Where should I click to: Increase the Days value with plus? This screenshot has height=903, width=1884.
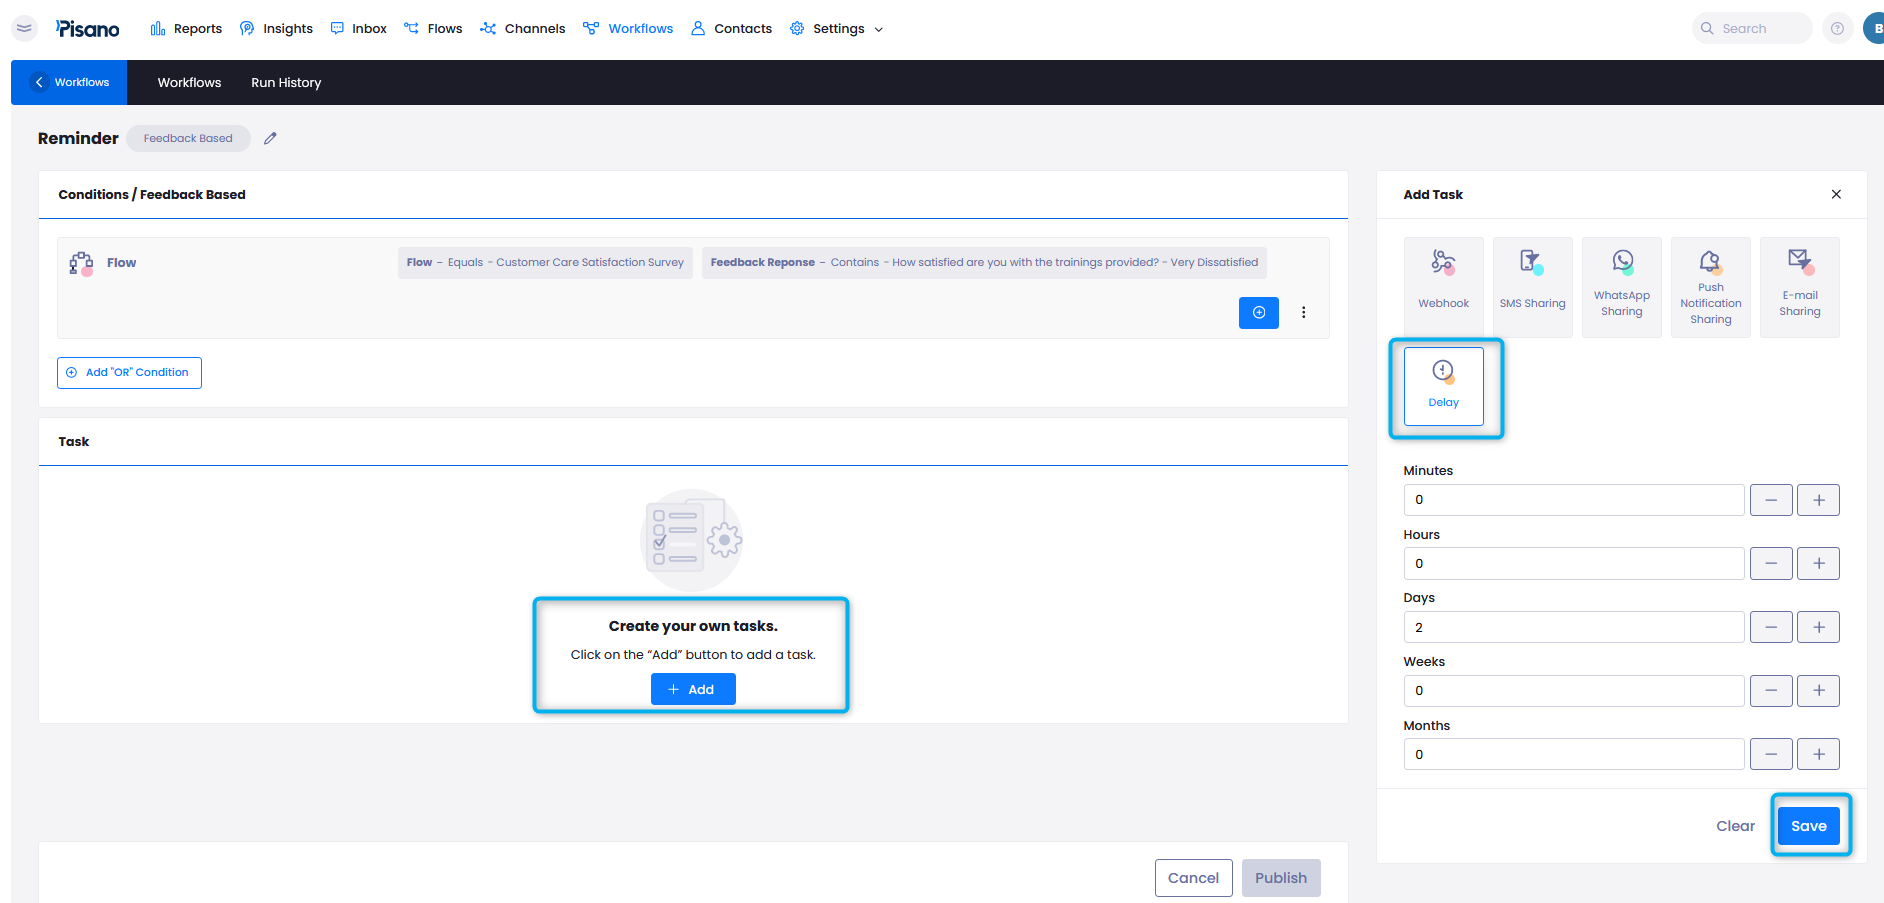tap(1818, 627)
